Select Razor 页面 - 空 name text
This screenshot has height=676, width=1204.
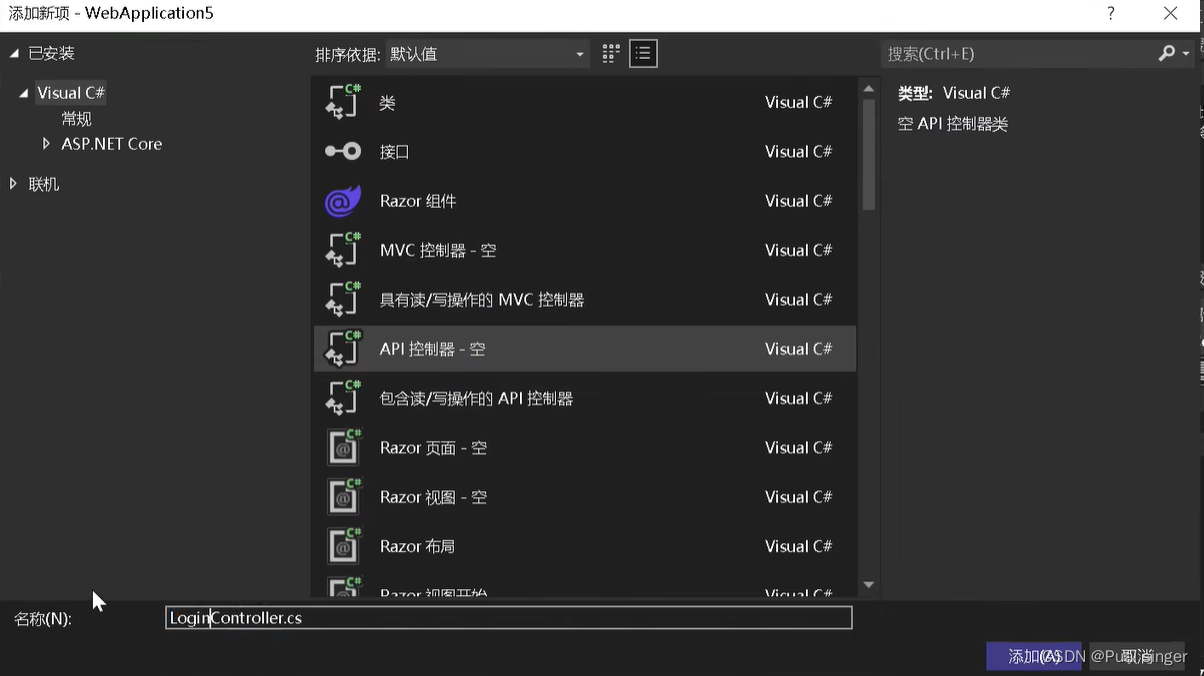point(433,448)
